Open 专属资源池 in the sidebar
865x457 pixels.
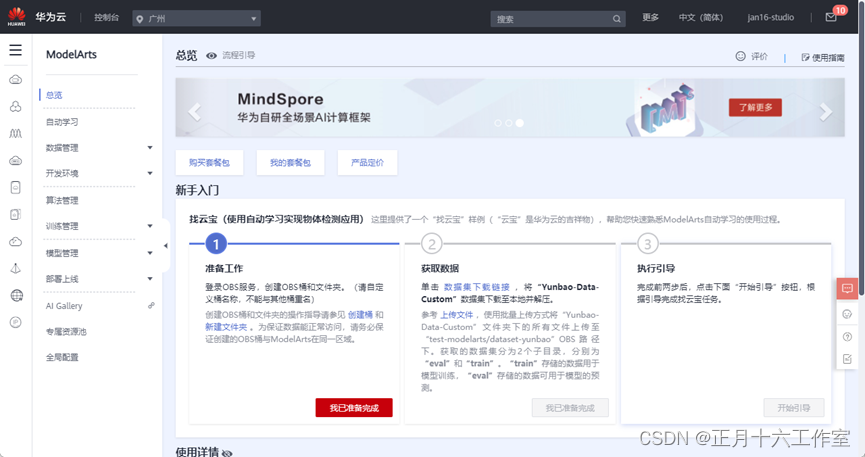click(x=66, y=332)
